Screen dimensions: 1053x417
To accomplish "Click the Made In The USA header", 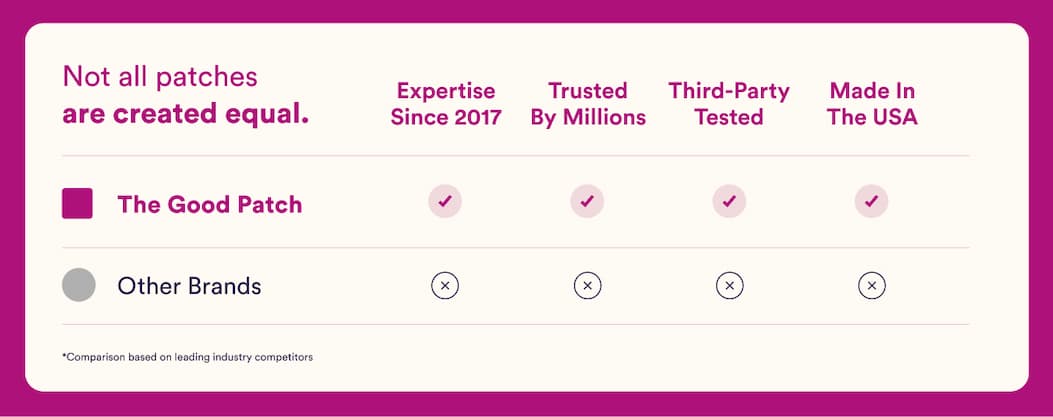I will [x=872, y=103].
